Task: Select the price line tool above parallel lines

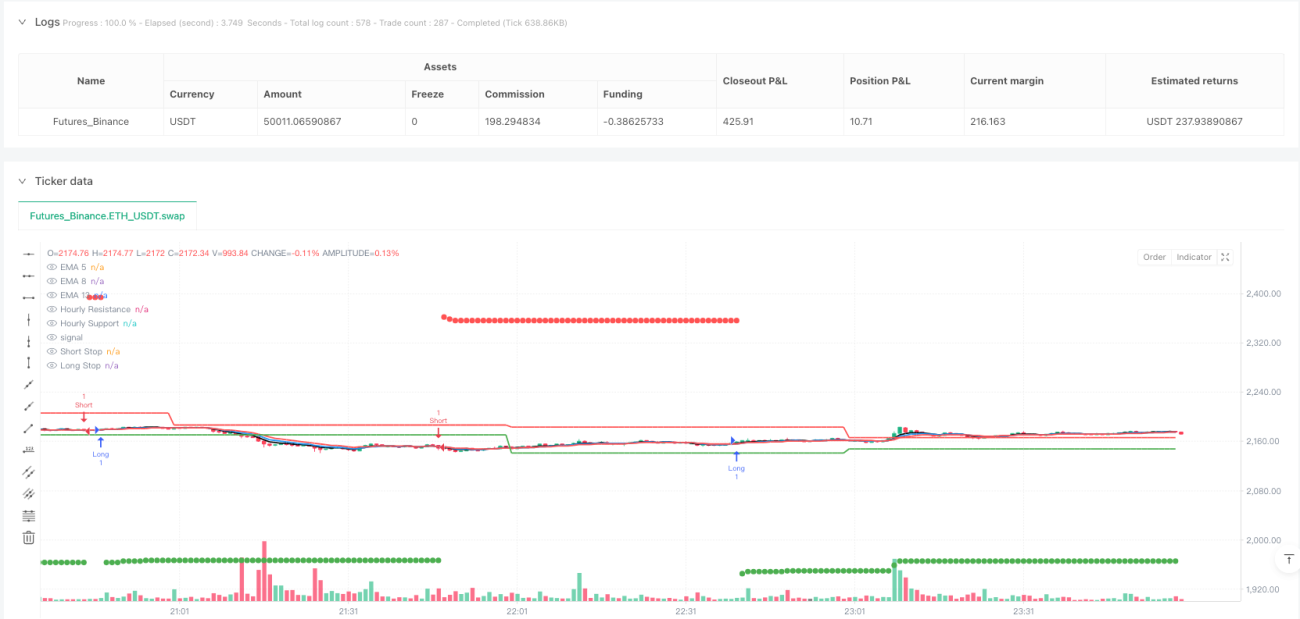Action: click(x=28, y=450)
